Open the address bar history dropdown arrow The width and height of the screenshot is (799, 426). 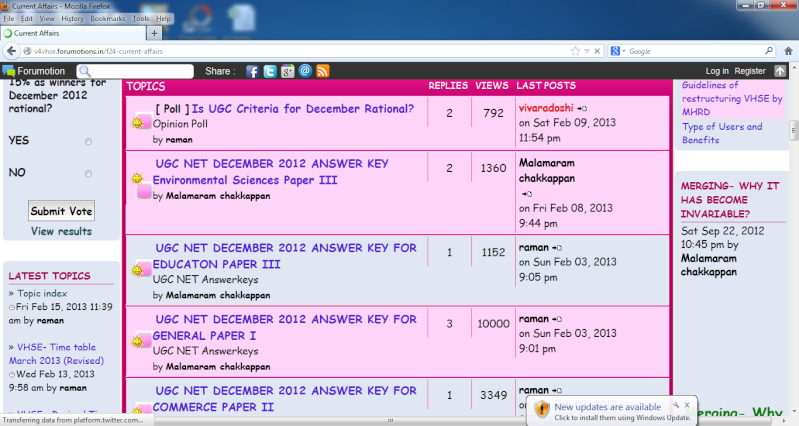pyautogui.click(x=587, y=51)
